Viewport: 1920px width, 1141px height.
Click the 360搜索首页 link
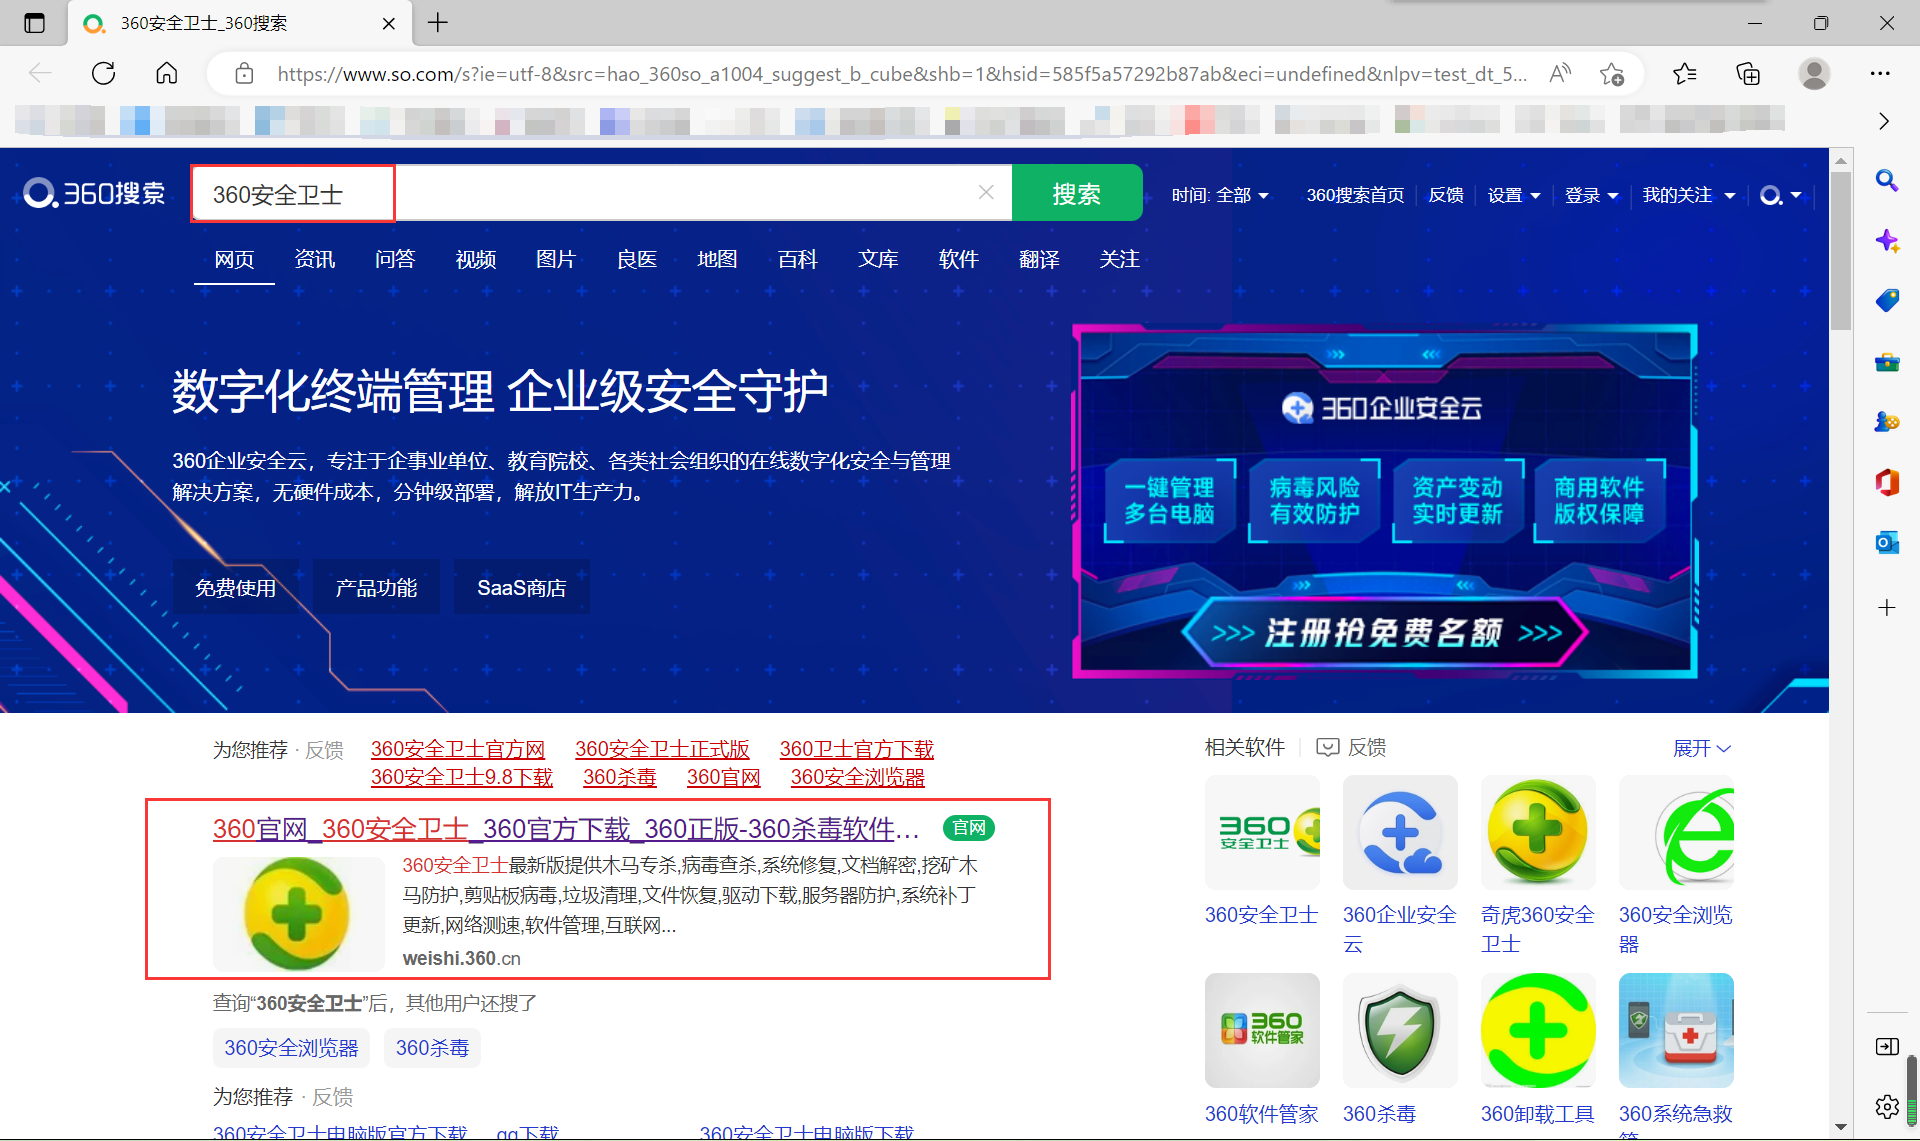[1355, 195]
